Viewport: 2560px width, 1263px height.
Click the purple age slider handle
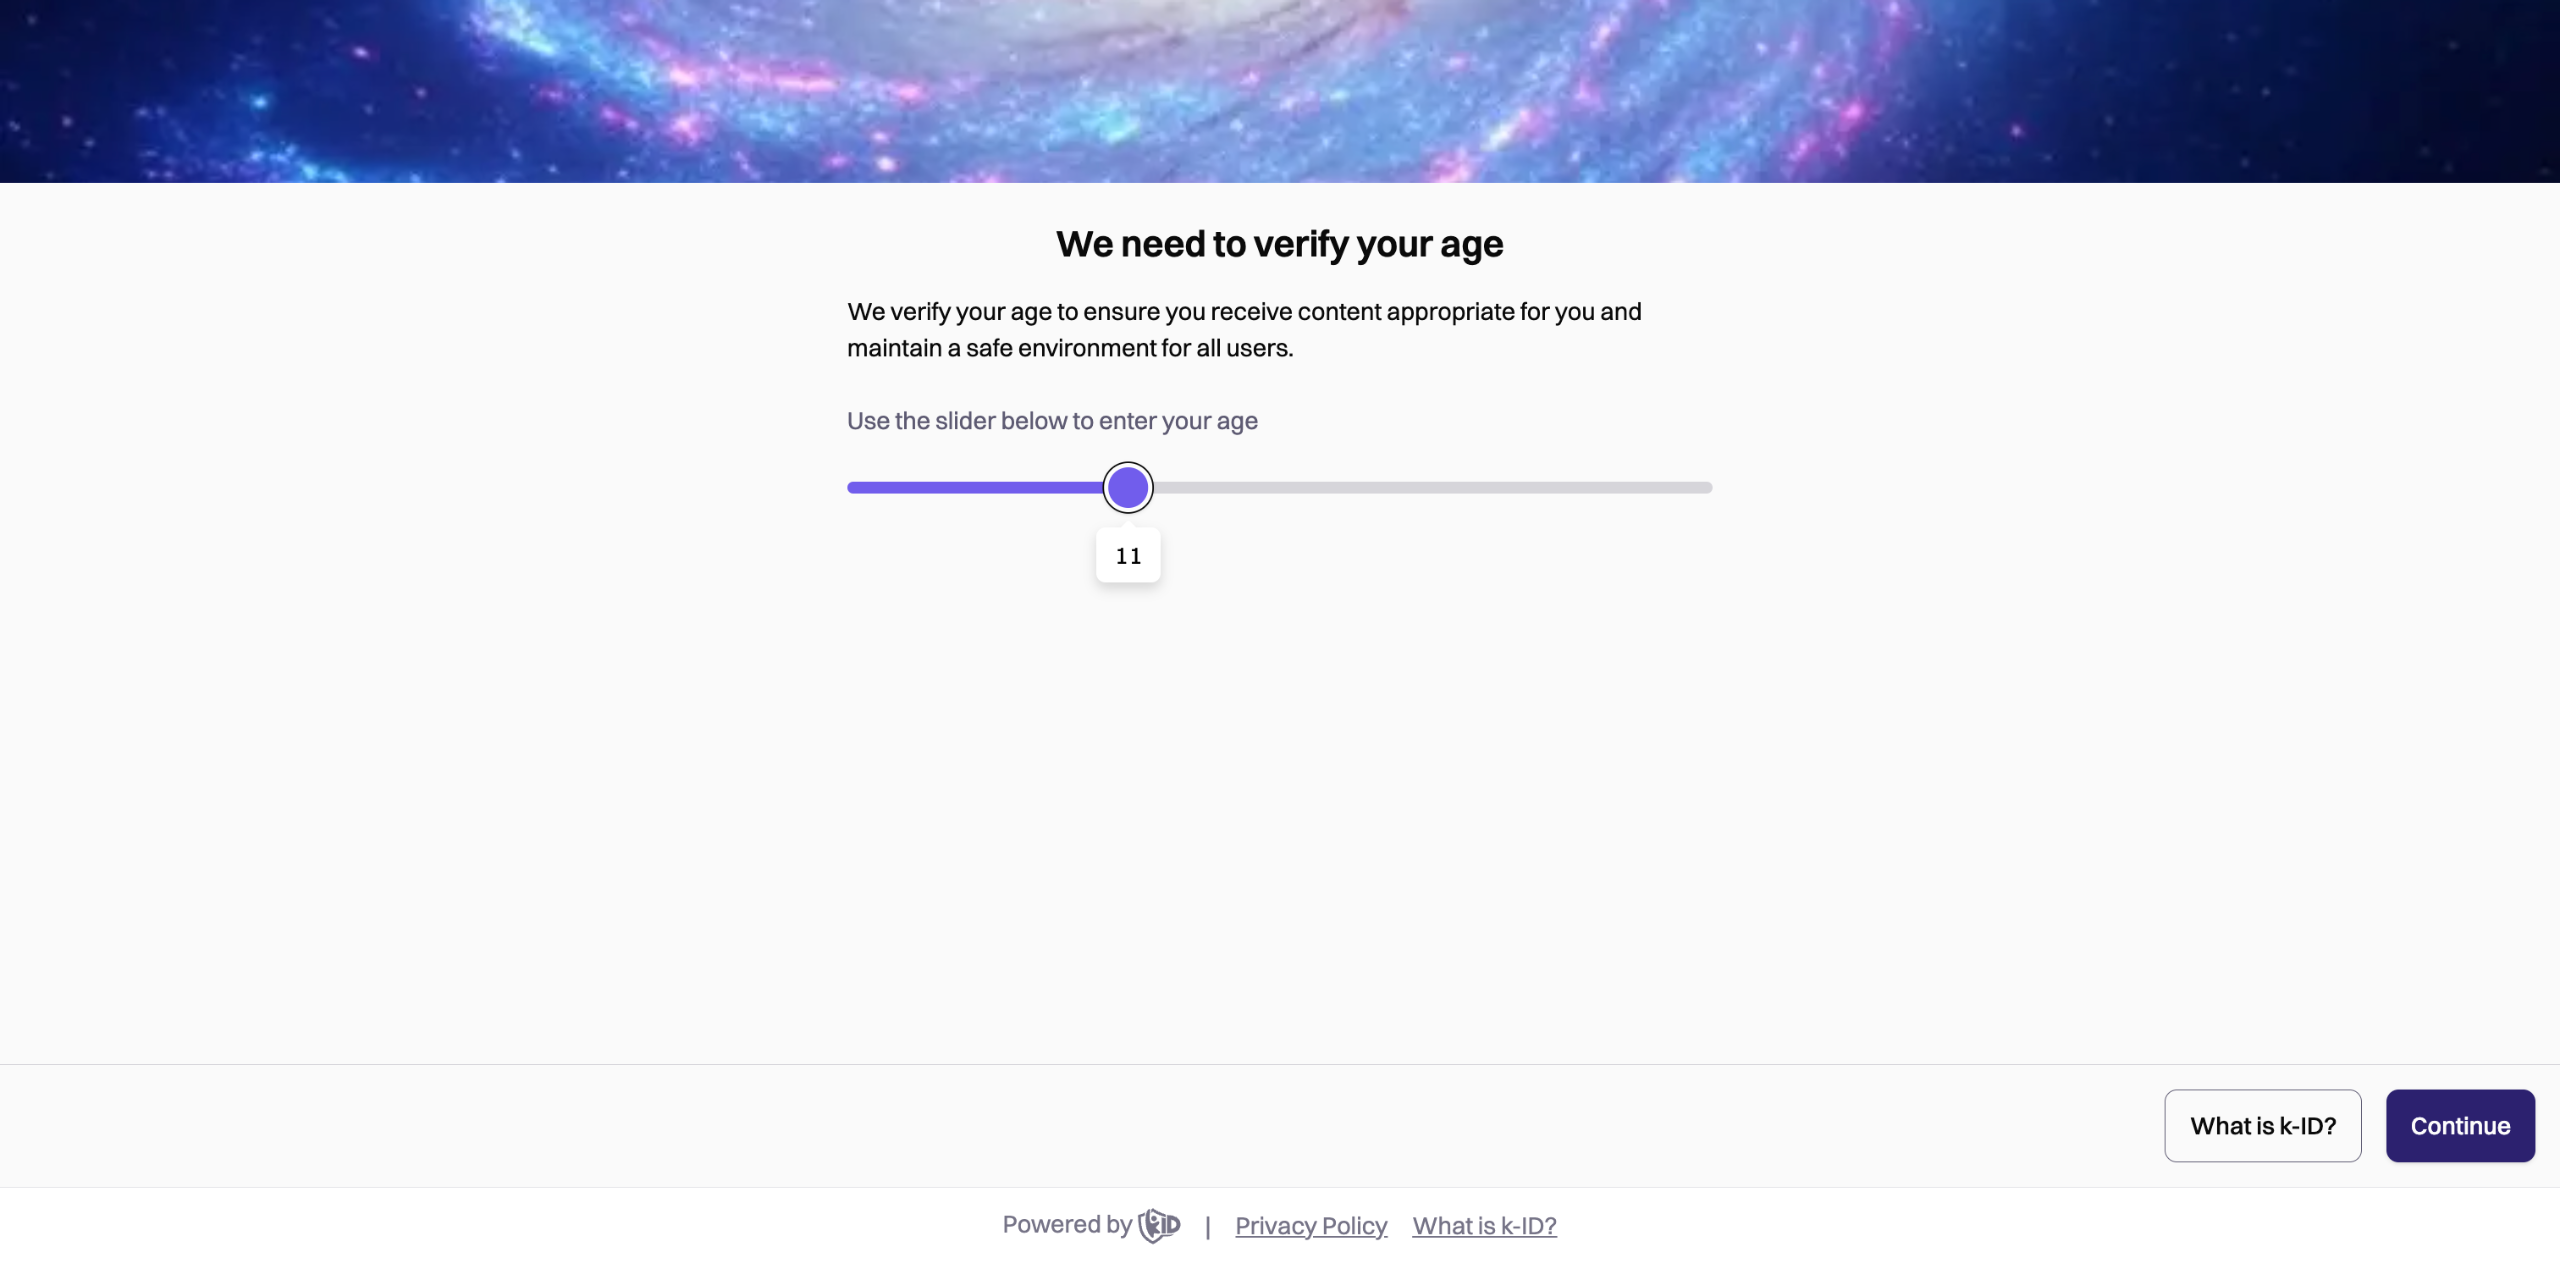tap(1128, 488)
